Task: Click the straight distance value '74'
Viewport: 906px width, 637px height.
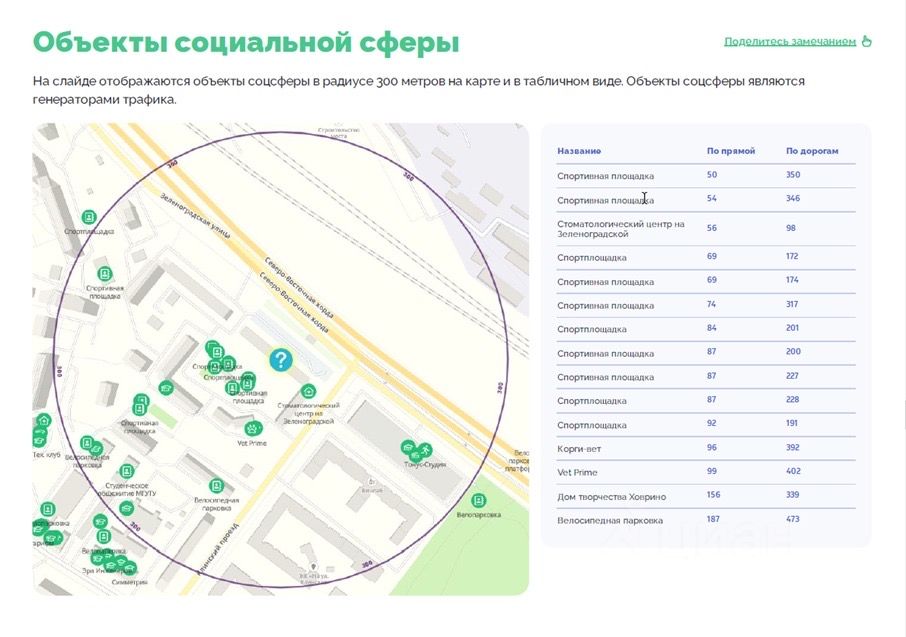Action: pyautogui.click(x=711, y=304)
